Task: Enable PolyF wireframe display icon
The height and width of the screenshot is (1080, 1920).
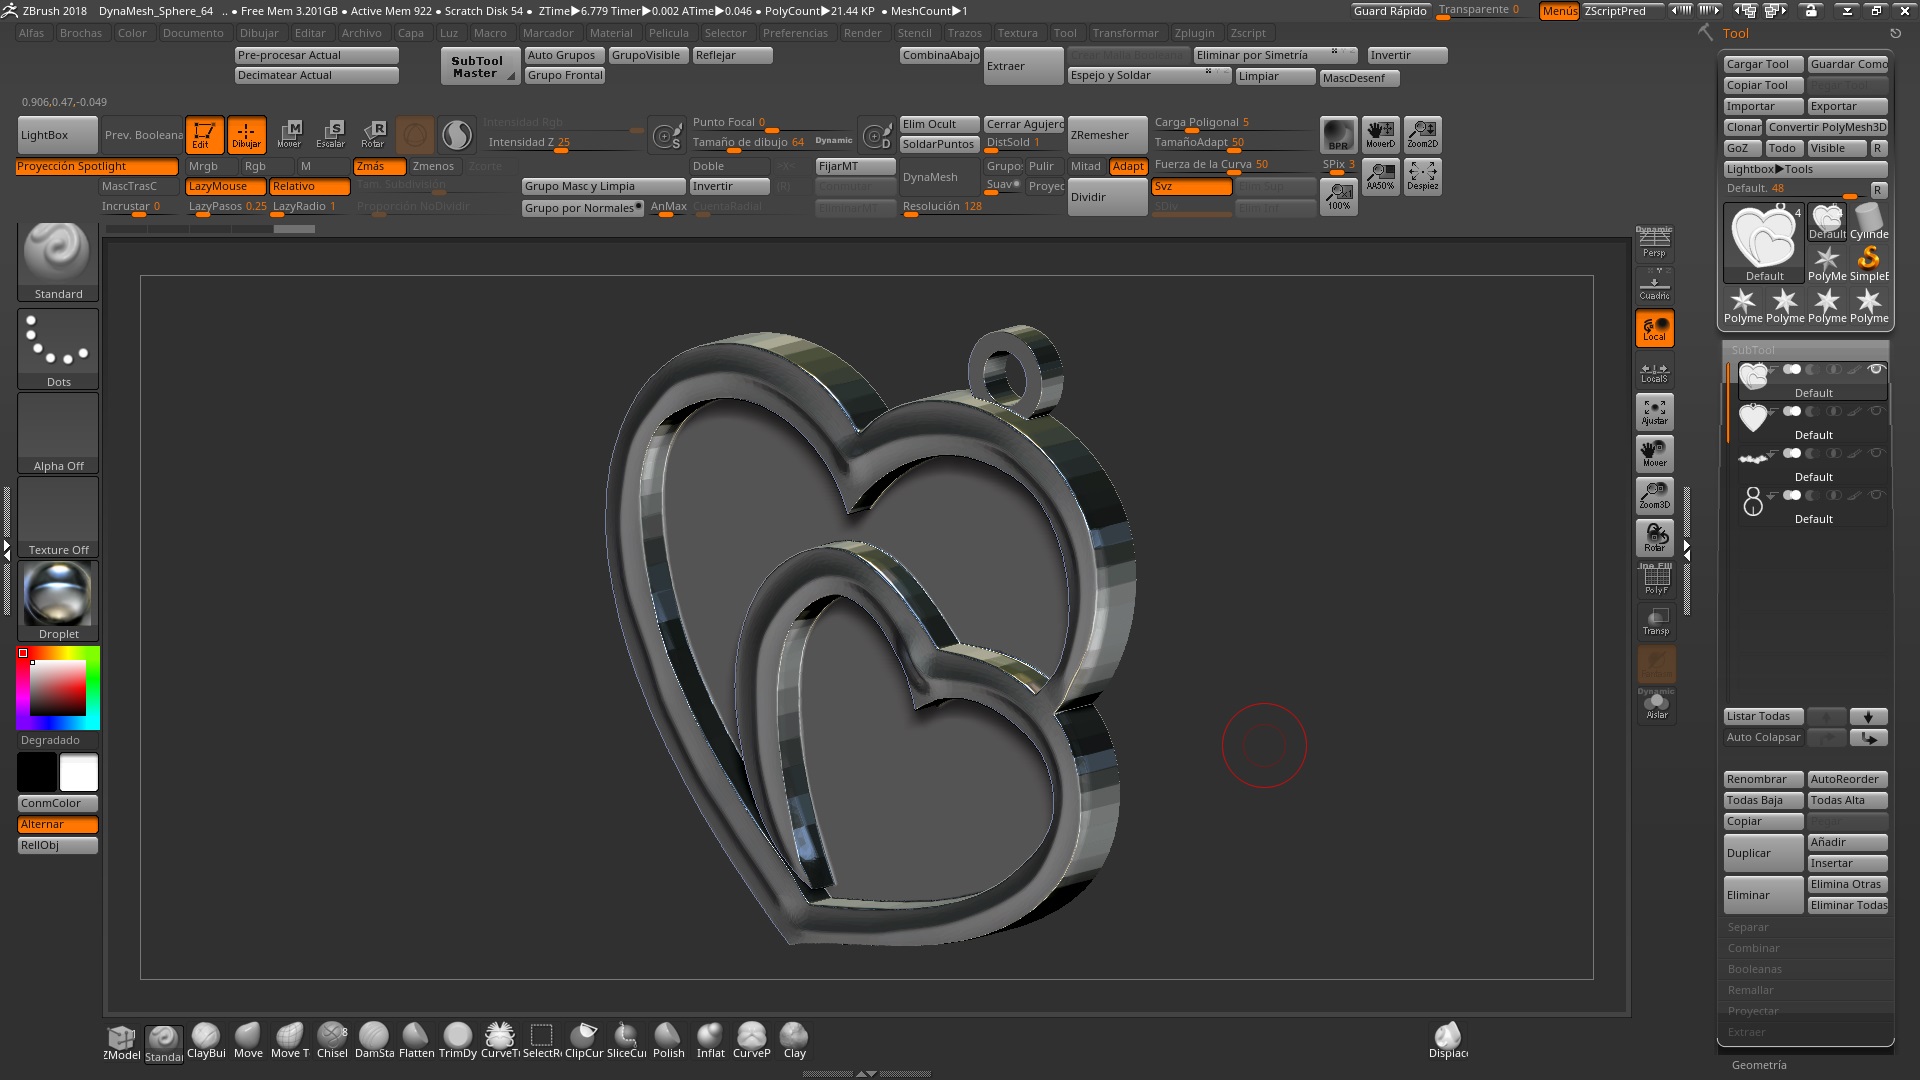Action: click(x=1655, y=580)
